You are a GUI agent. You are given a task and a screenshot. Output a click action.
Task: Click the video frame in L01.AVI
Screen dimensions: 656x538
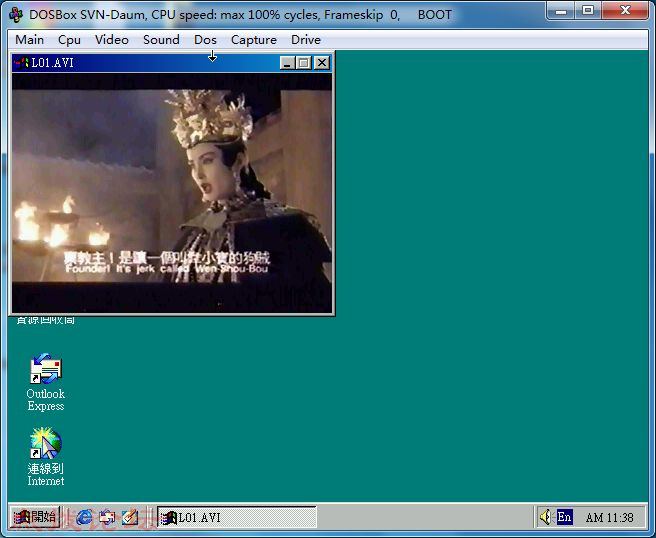[x=172, y=192]
